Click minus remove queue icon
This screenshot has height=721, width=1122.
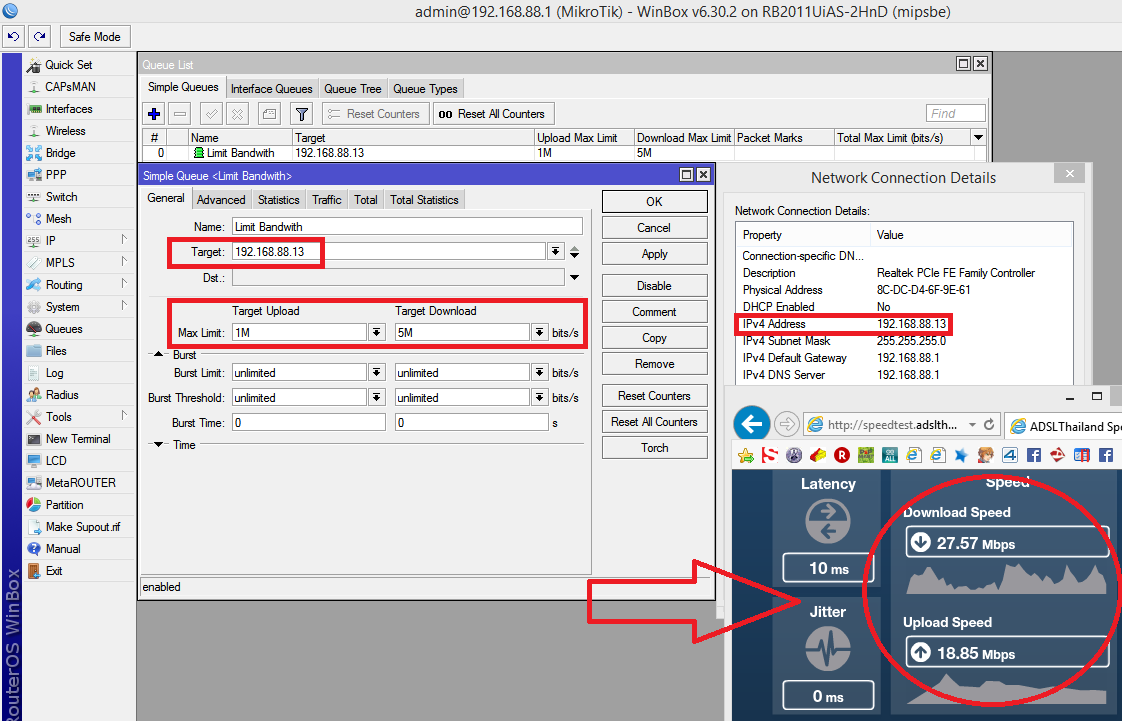[180, 114]
